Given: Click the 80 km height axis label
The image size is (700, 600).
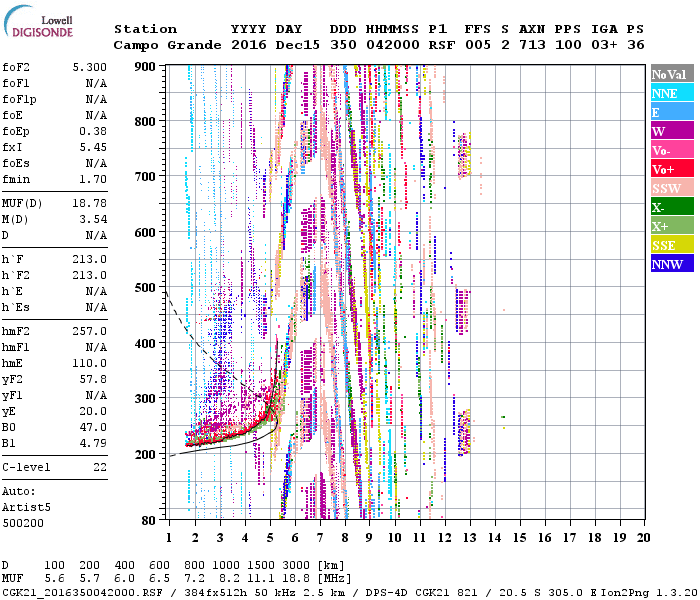Looking at the screenshot, I should point(149,521).
